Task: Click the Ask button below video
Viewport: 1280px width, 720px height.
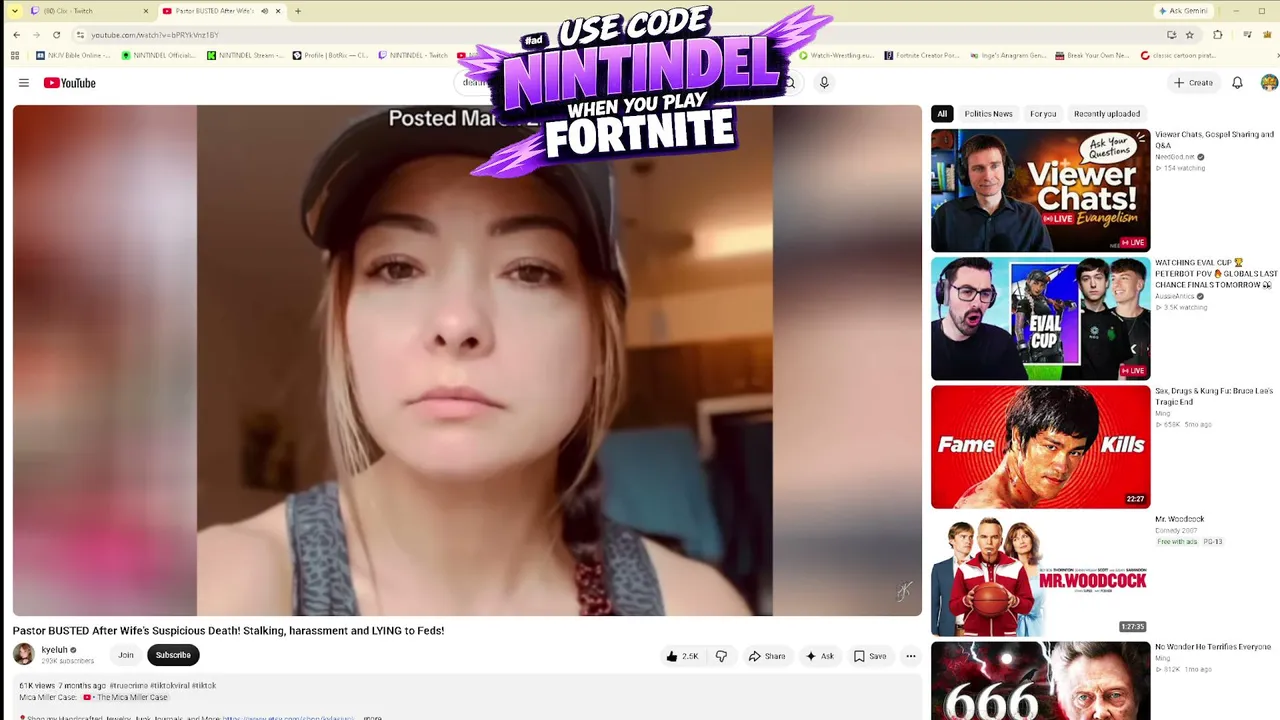Action: [820, 656]
